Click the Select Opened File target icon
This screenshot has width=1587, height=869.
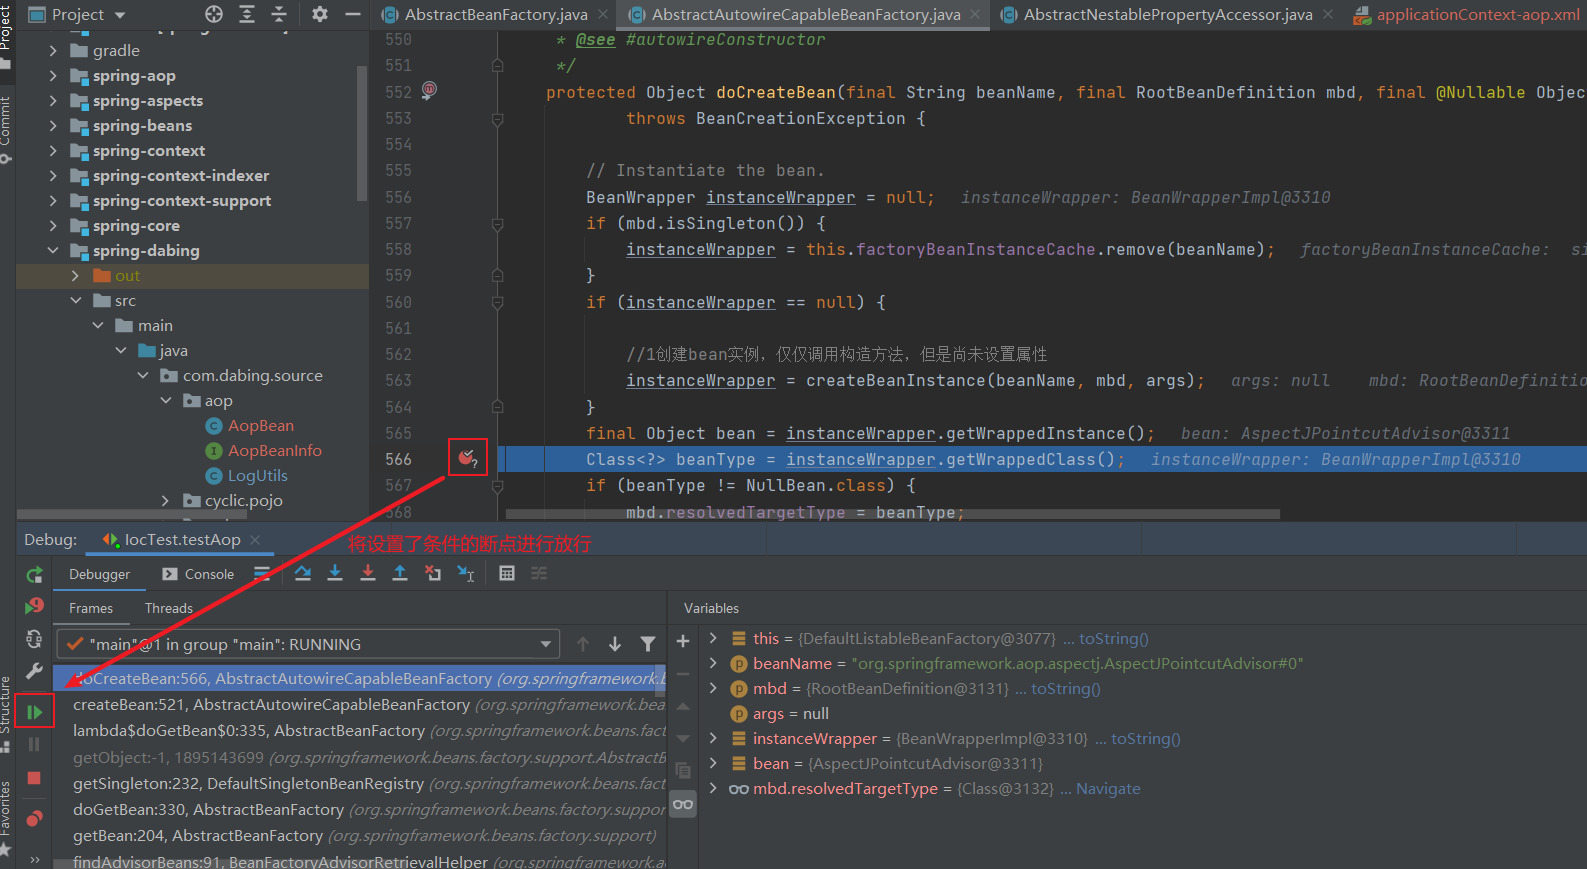coord(214,14)
